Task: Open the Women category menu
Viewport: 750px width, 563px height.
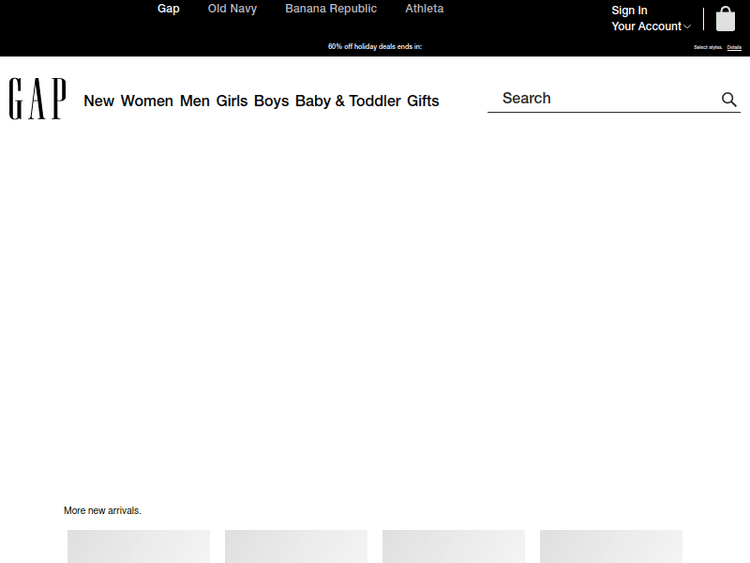Action: point(147,101)
